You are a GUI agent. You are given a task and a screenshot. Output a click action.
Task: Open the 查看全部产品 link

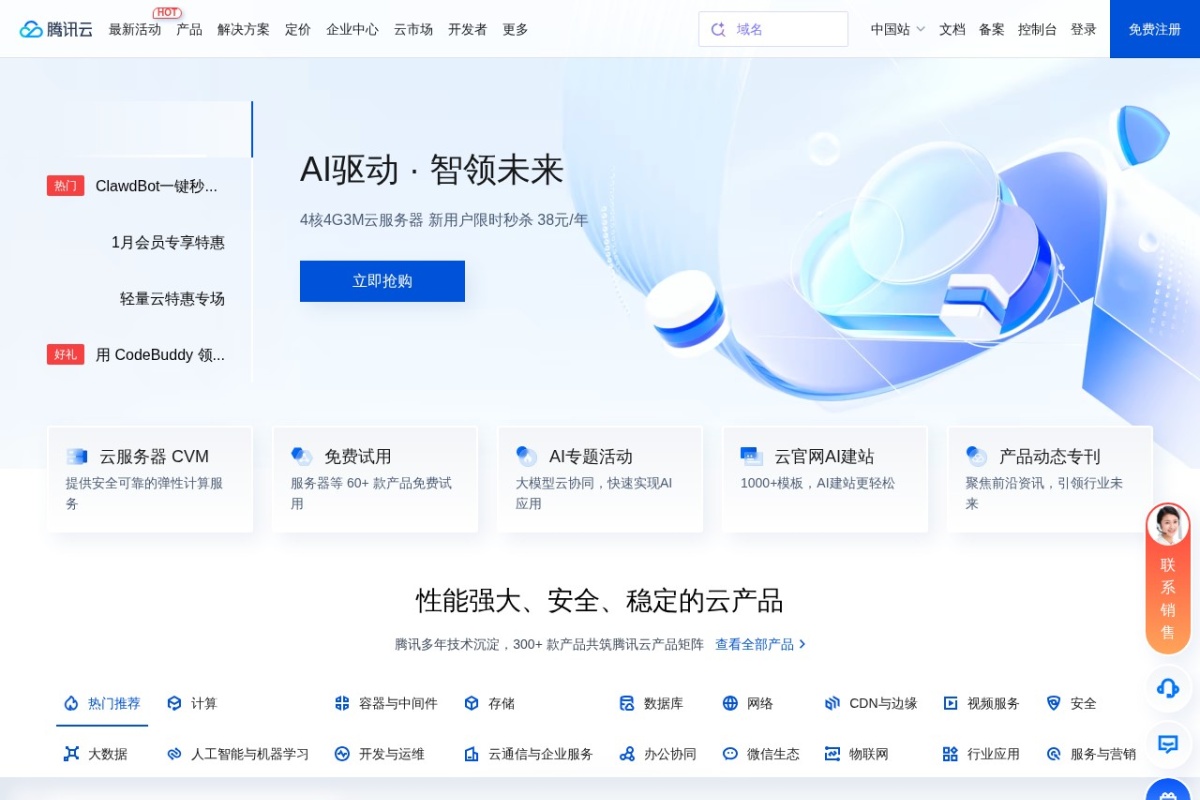point(755,644)
